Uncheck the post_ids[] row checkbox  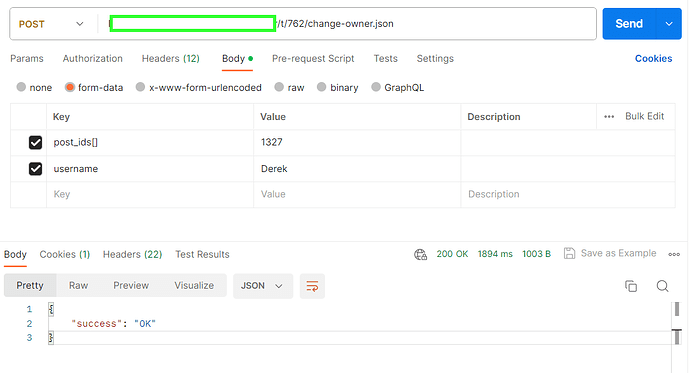point(35,143)
